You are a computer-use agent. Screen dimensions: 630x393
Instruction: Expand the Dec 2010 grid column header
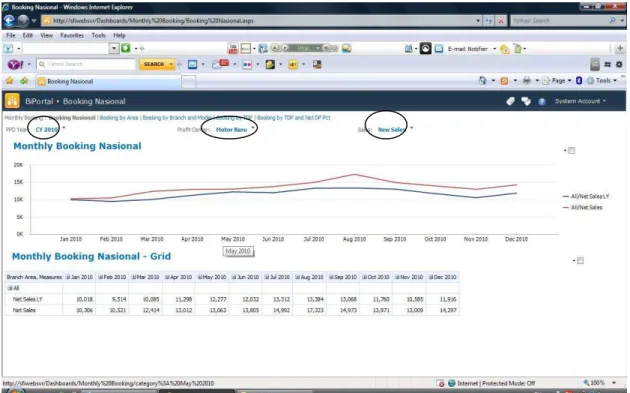pyautogui.click(x=431, y=277)
